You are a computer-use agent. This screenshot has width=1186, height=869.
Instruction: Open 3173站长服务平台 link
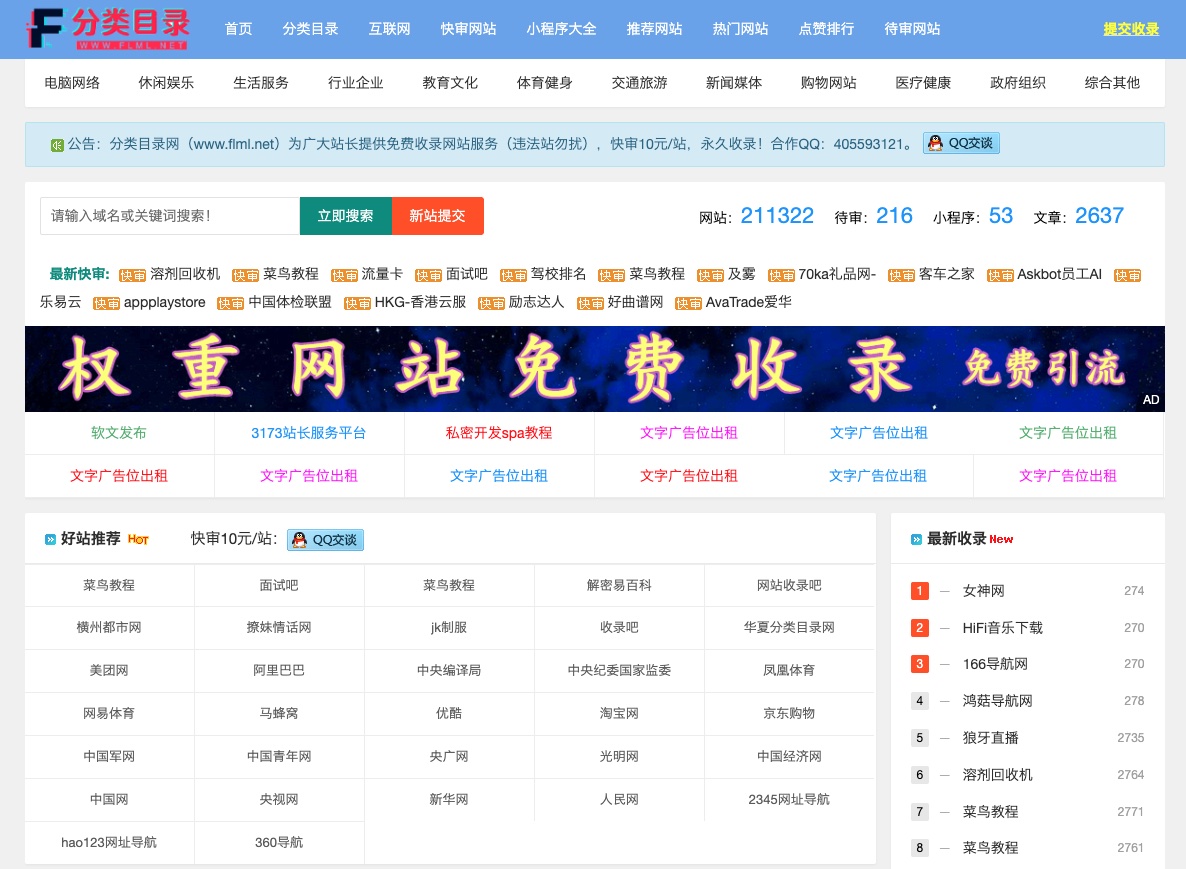tap(309, 433)
